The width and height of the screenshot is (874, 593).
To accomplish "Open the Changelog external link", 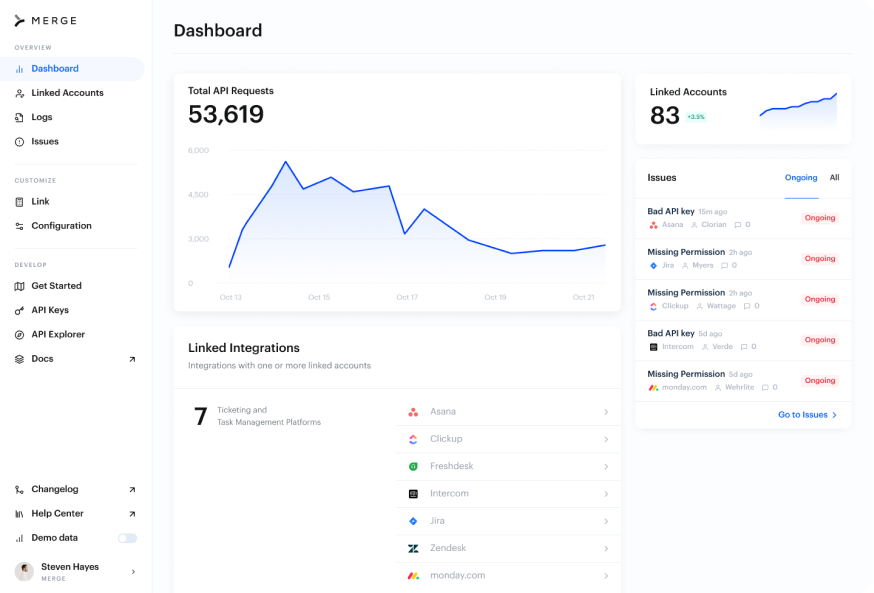I will 132,490.
